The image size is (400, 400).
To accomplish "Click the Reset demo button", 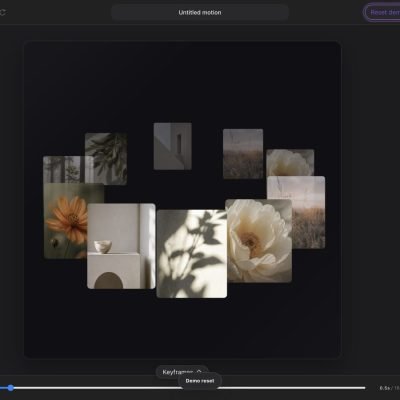I will pos(383,13).
